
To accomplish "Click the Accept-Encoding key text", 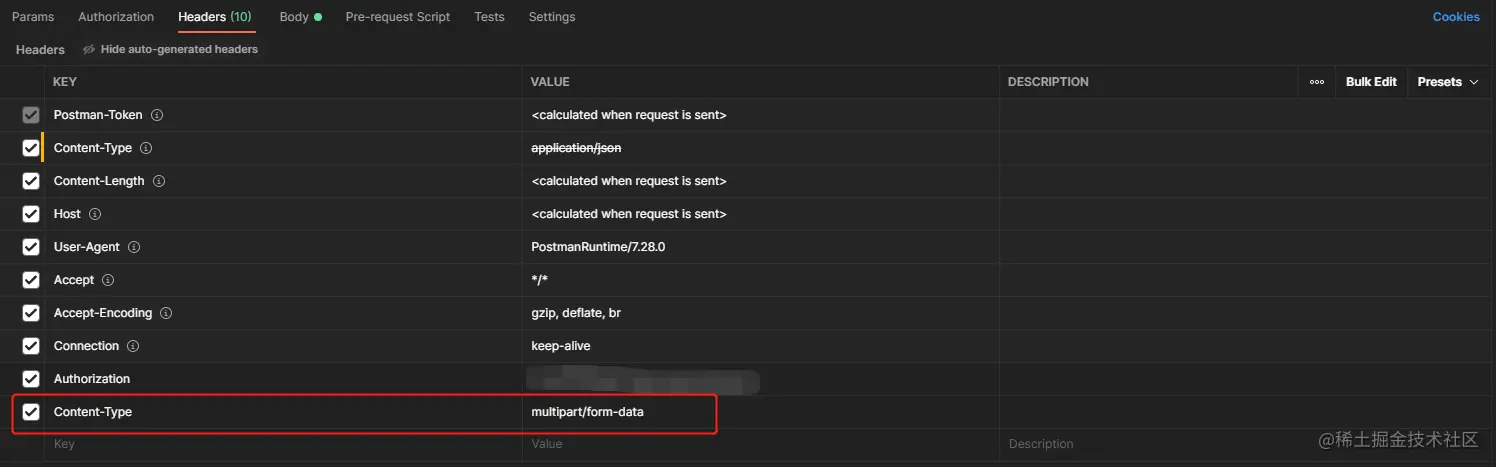I will click(103, 313).
